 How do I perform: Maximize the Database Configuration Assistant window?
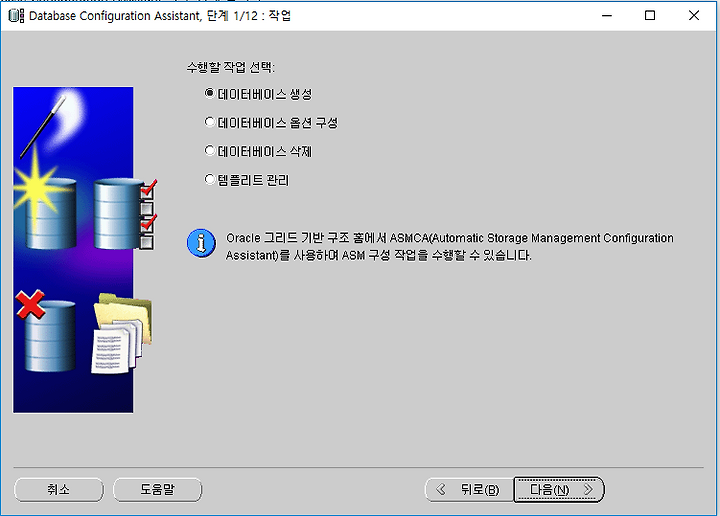[x=650, y=16]
